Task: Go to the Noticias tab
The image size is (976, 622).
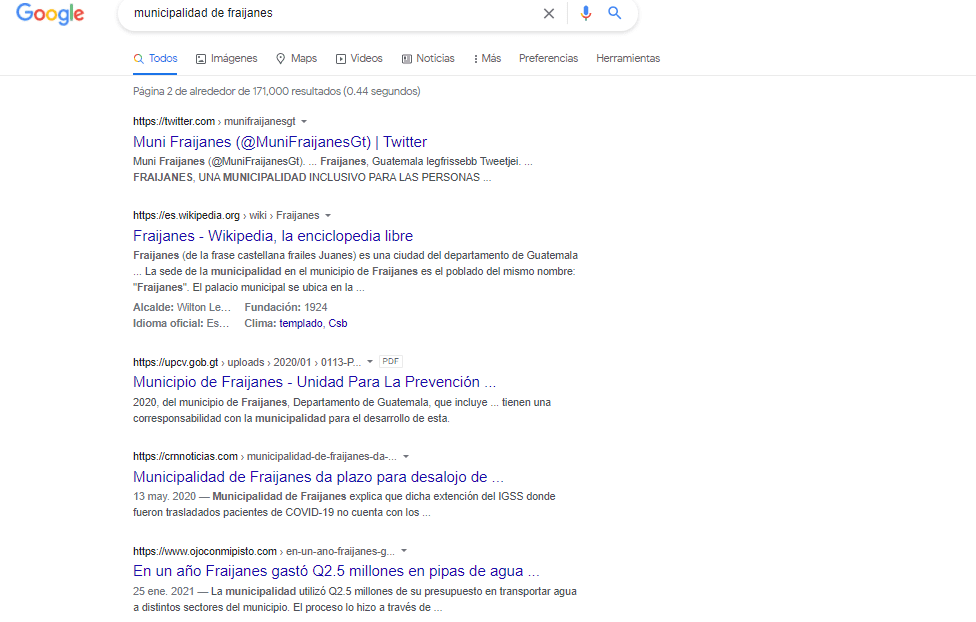Action: 427,58
